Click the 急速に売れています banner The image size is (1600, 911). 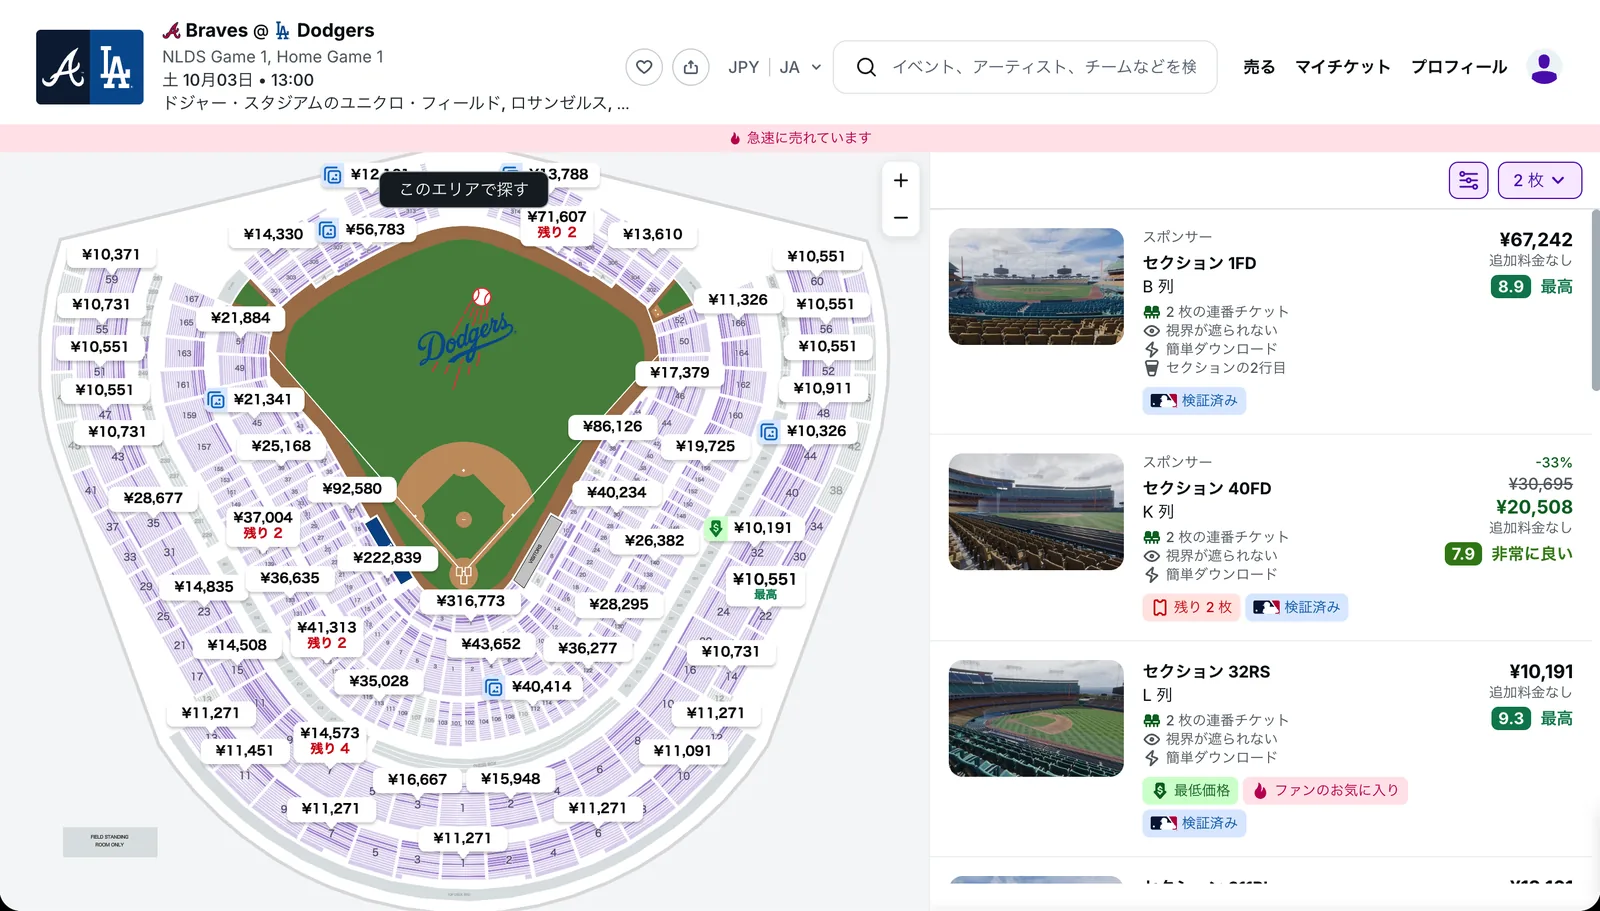click(x=800, y=138)
